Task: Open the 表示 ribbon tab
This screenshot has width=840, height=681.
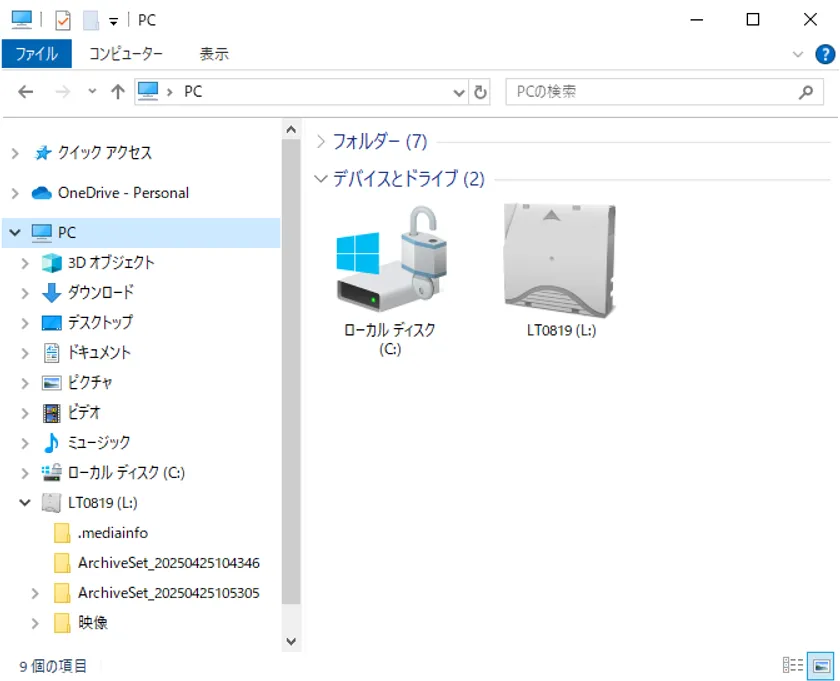Action: coord(214,54)
